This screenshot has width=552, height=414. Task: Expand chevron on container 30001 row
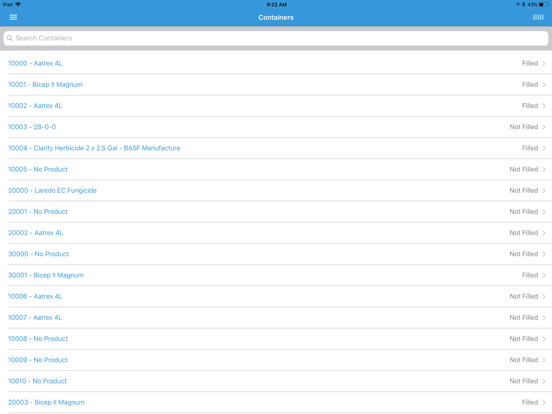coord(544,275)
